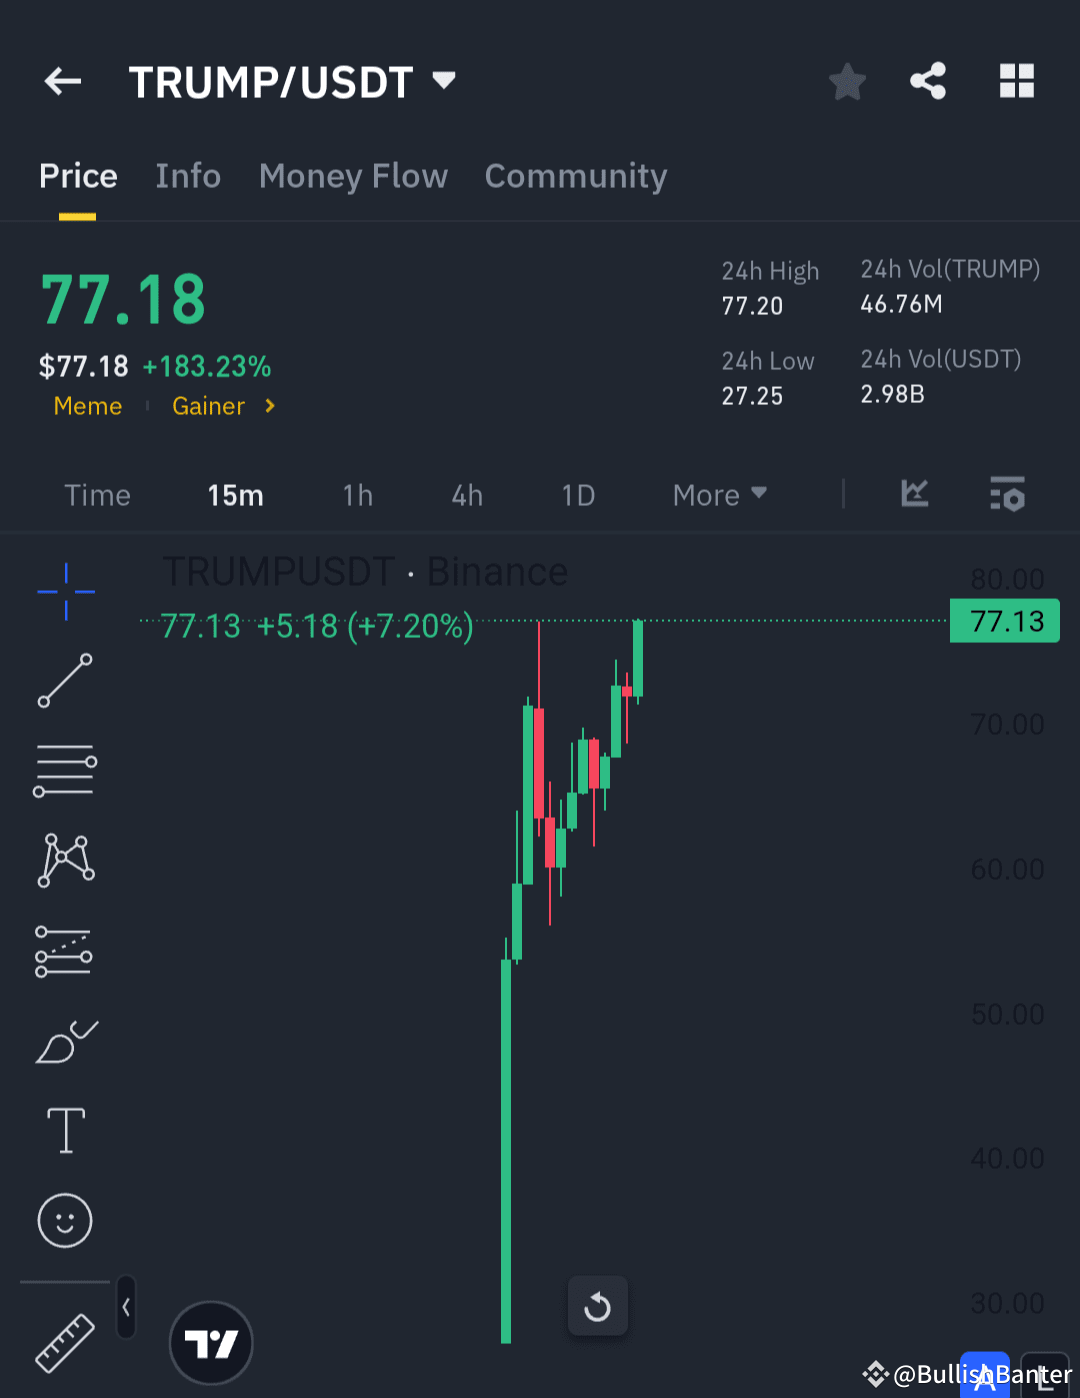This screenshot has width=1080, height=1398.
Task: Select the horizontal lines drawing tool
Action: (x=64, y=770)
